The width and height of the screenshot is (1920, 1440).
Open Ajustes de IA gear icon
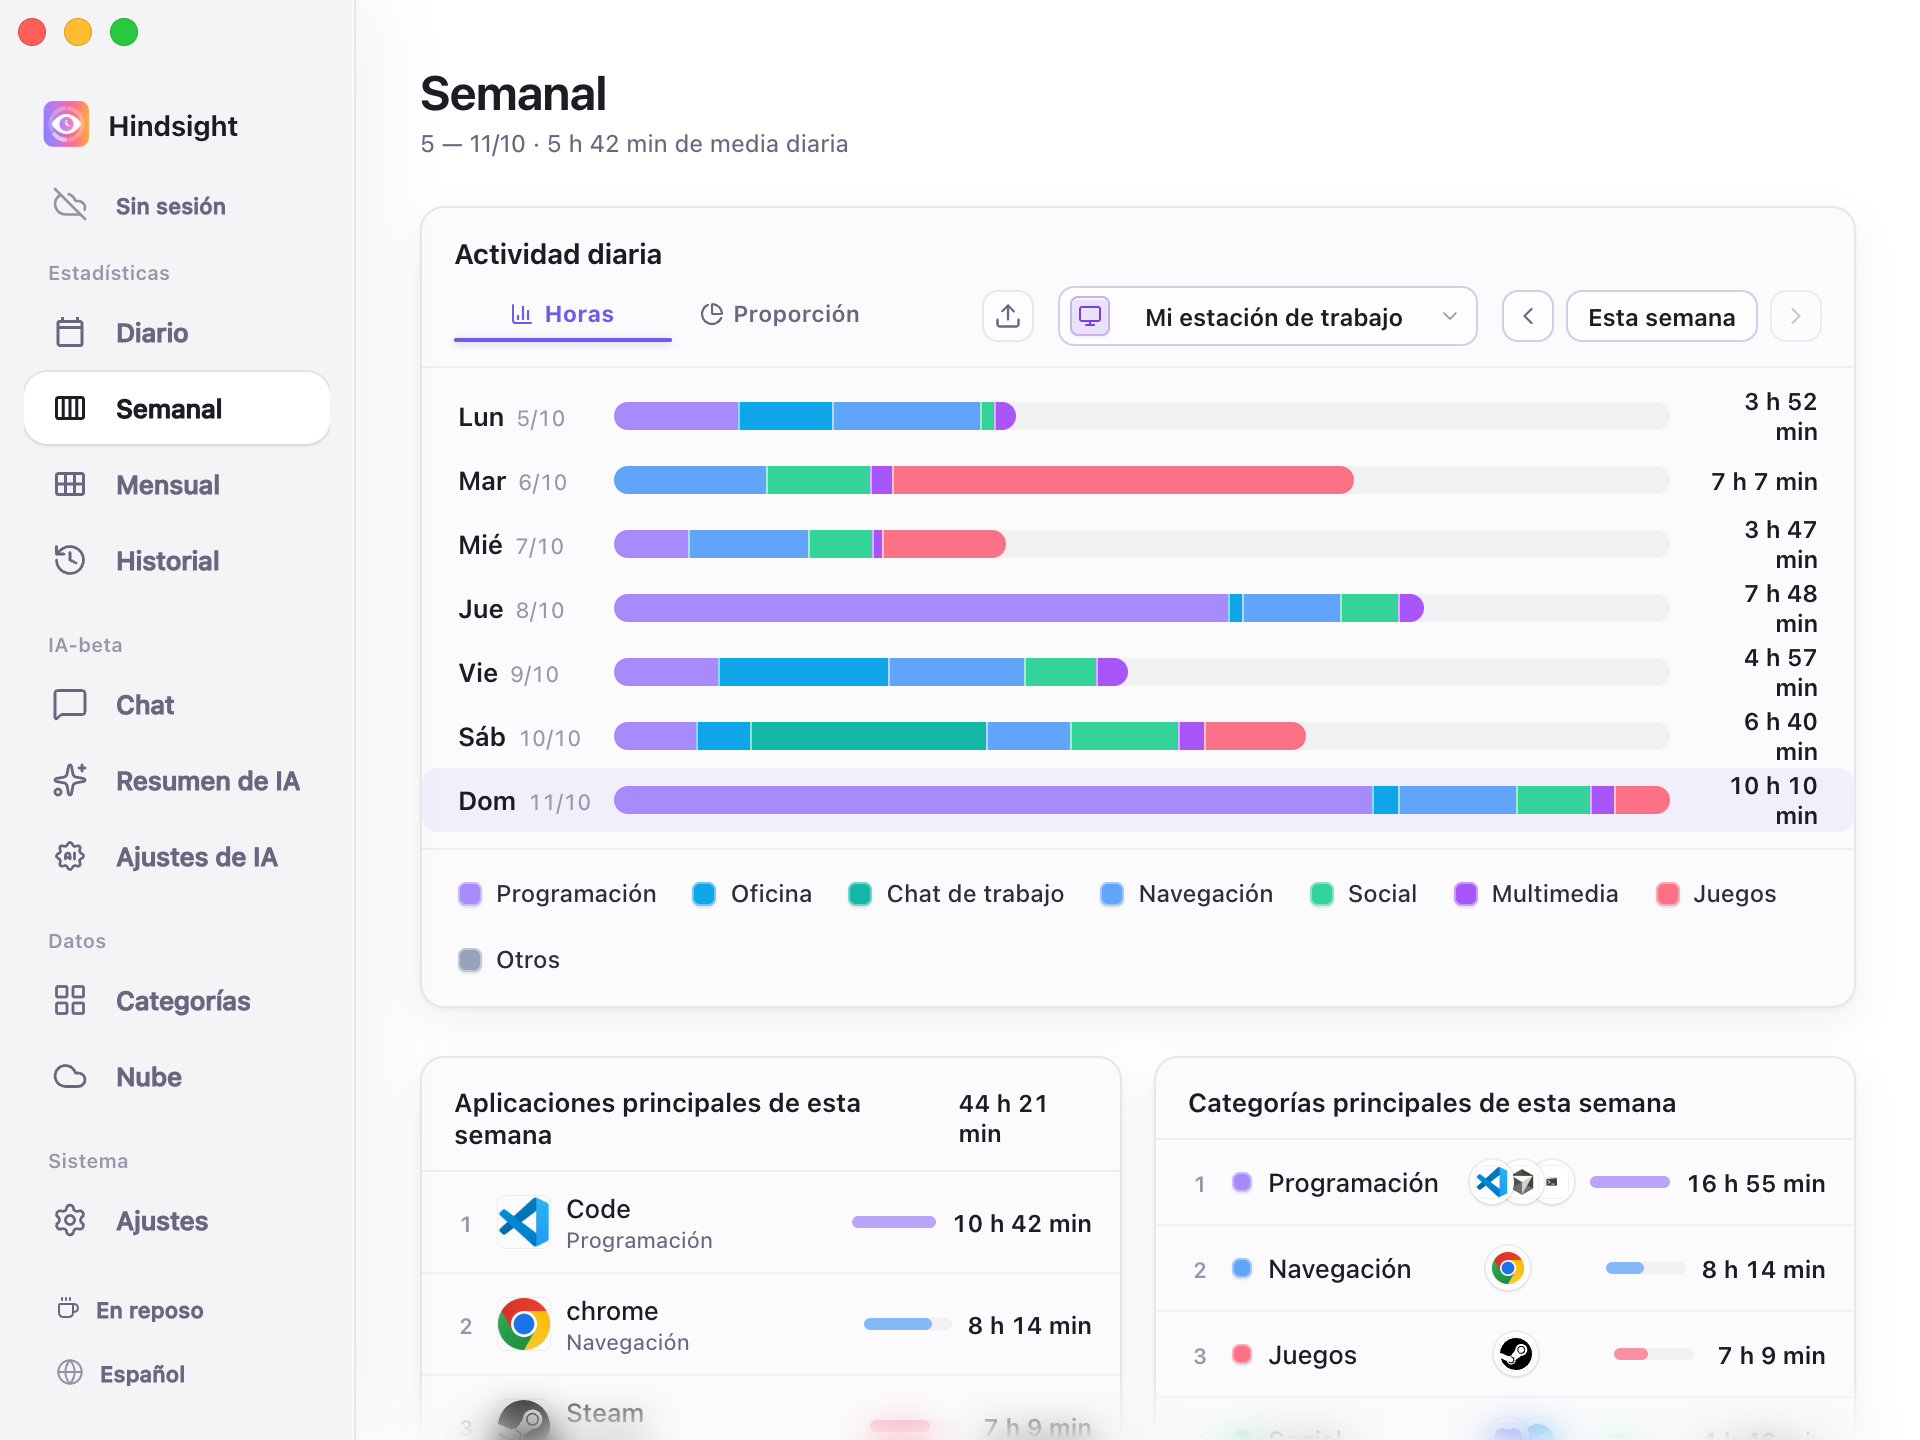pos(70,856)
